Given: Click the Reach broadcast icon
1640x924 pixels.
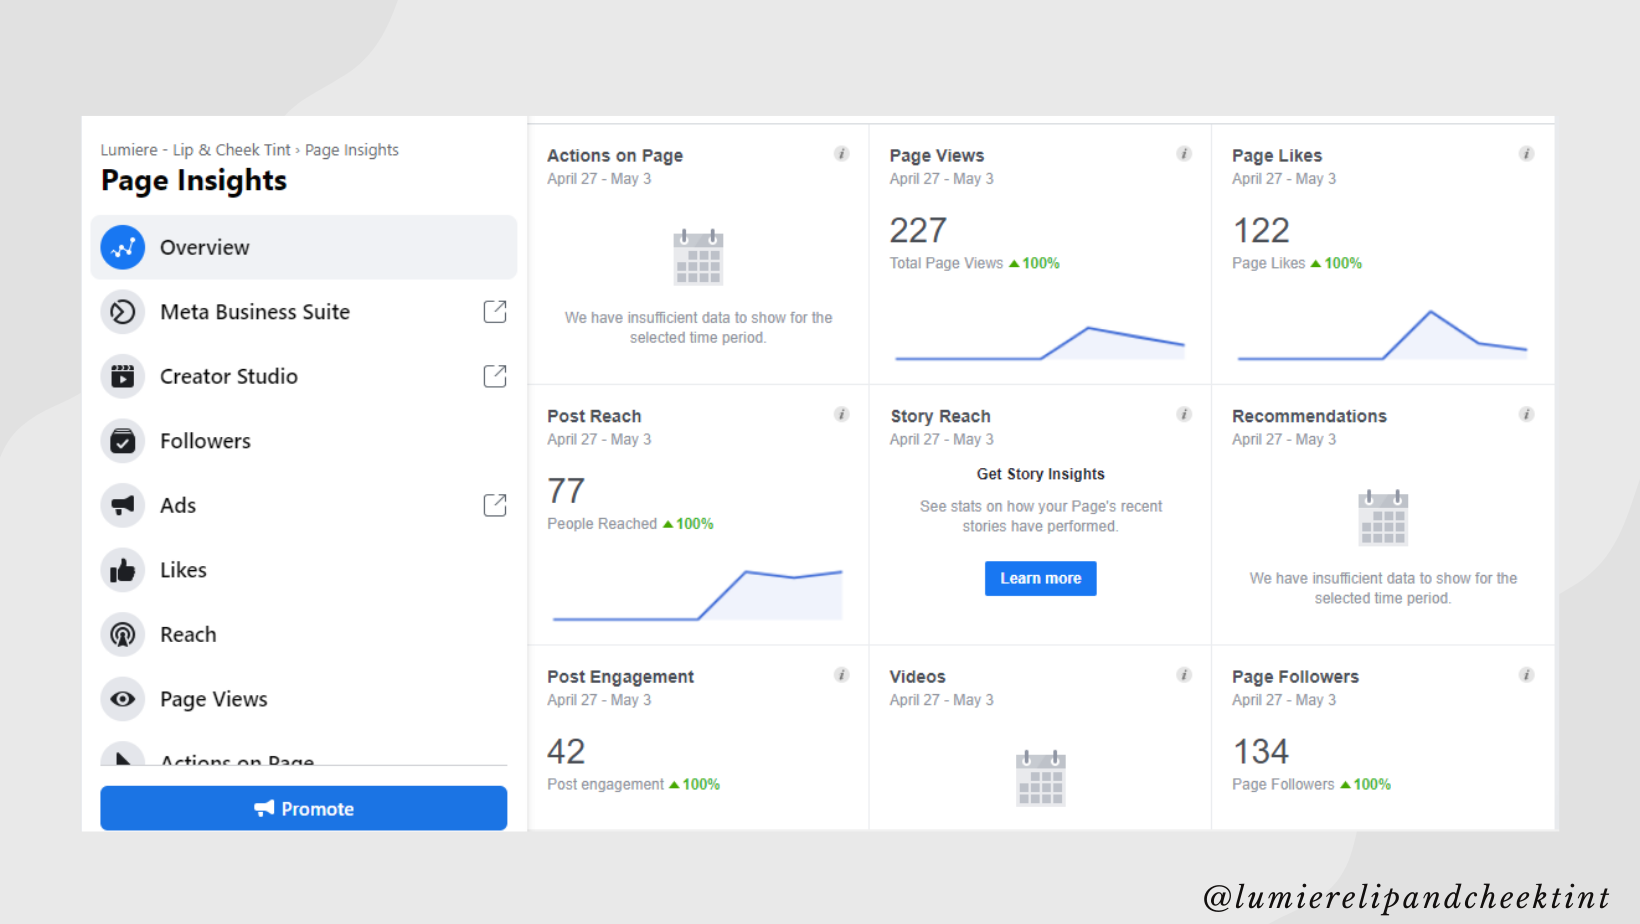Looking at the screenshot, I should pos(123,634).
